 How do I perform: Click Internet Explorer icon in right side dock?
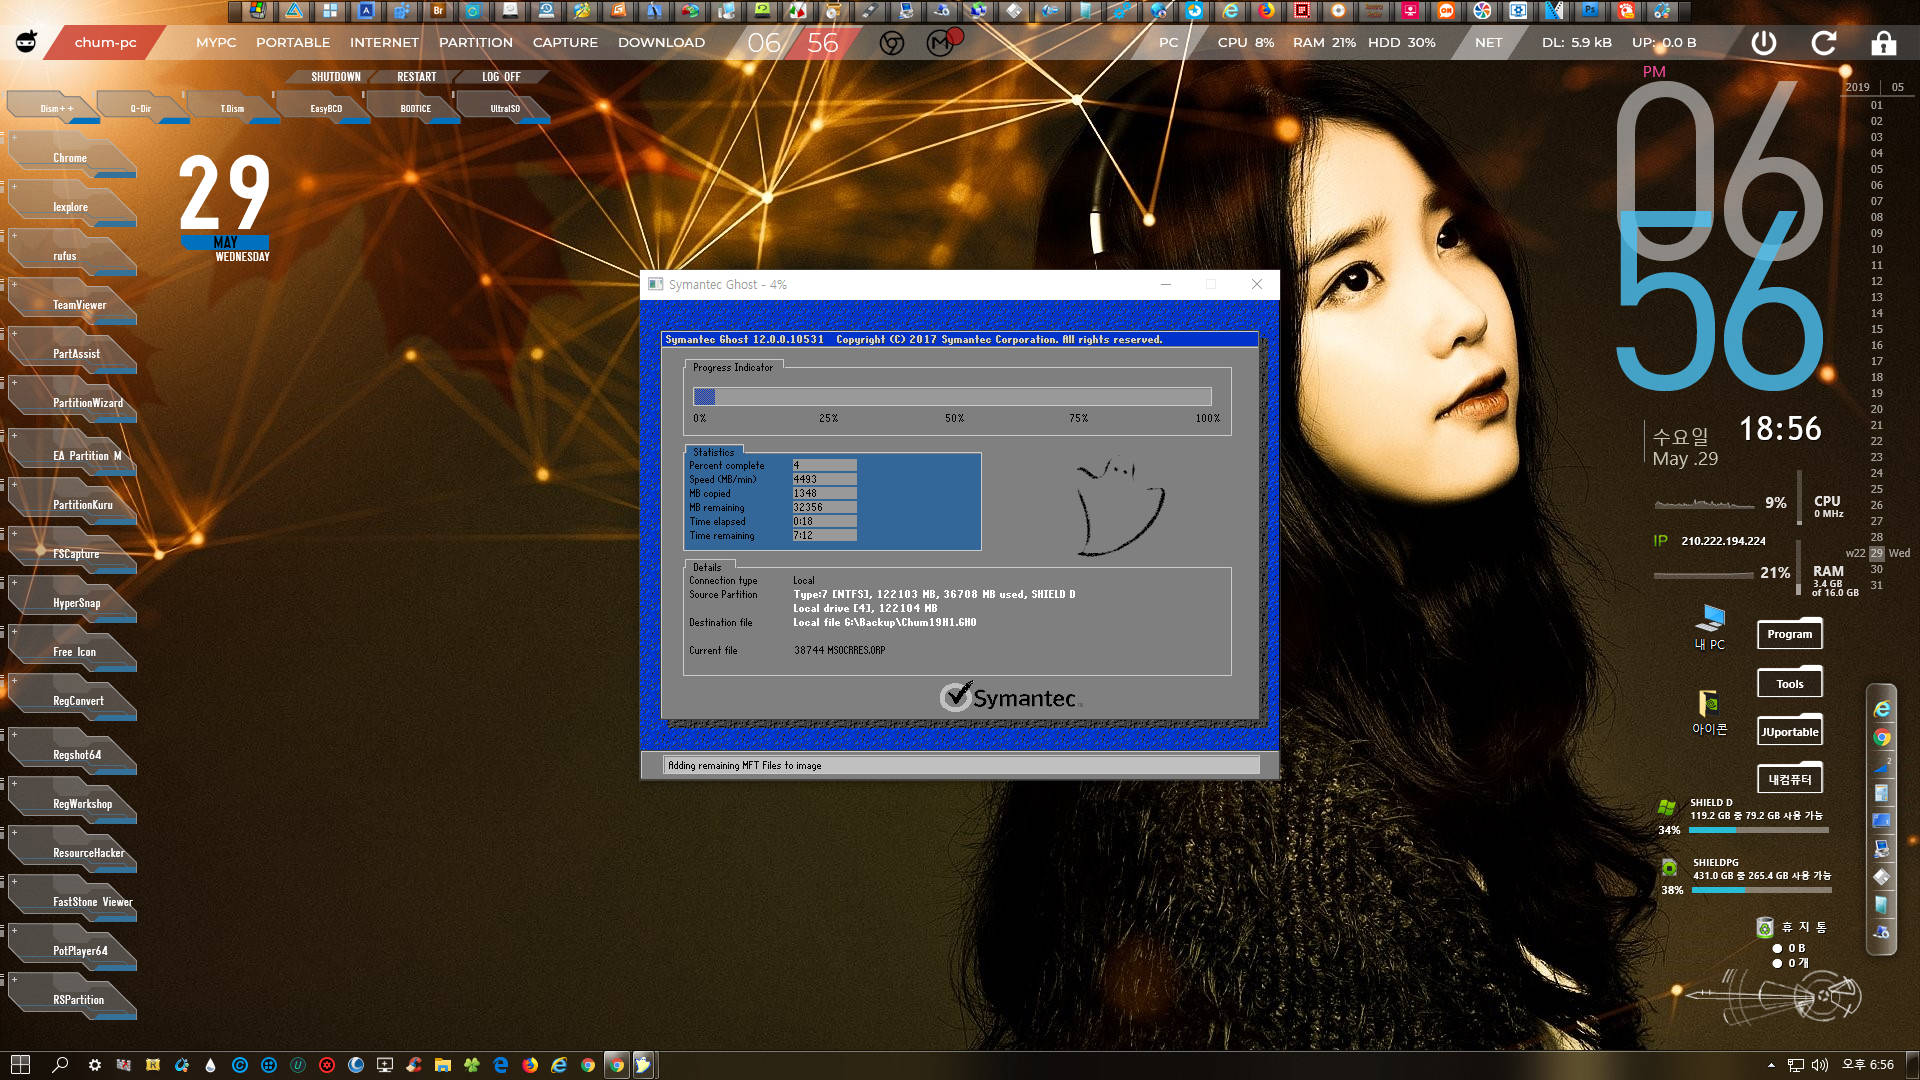(x=1882, y=709)
